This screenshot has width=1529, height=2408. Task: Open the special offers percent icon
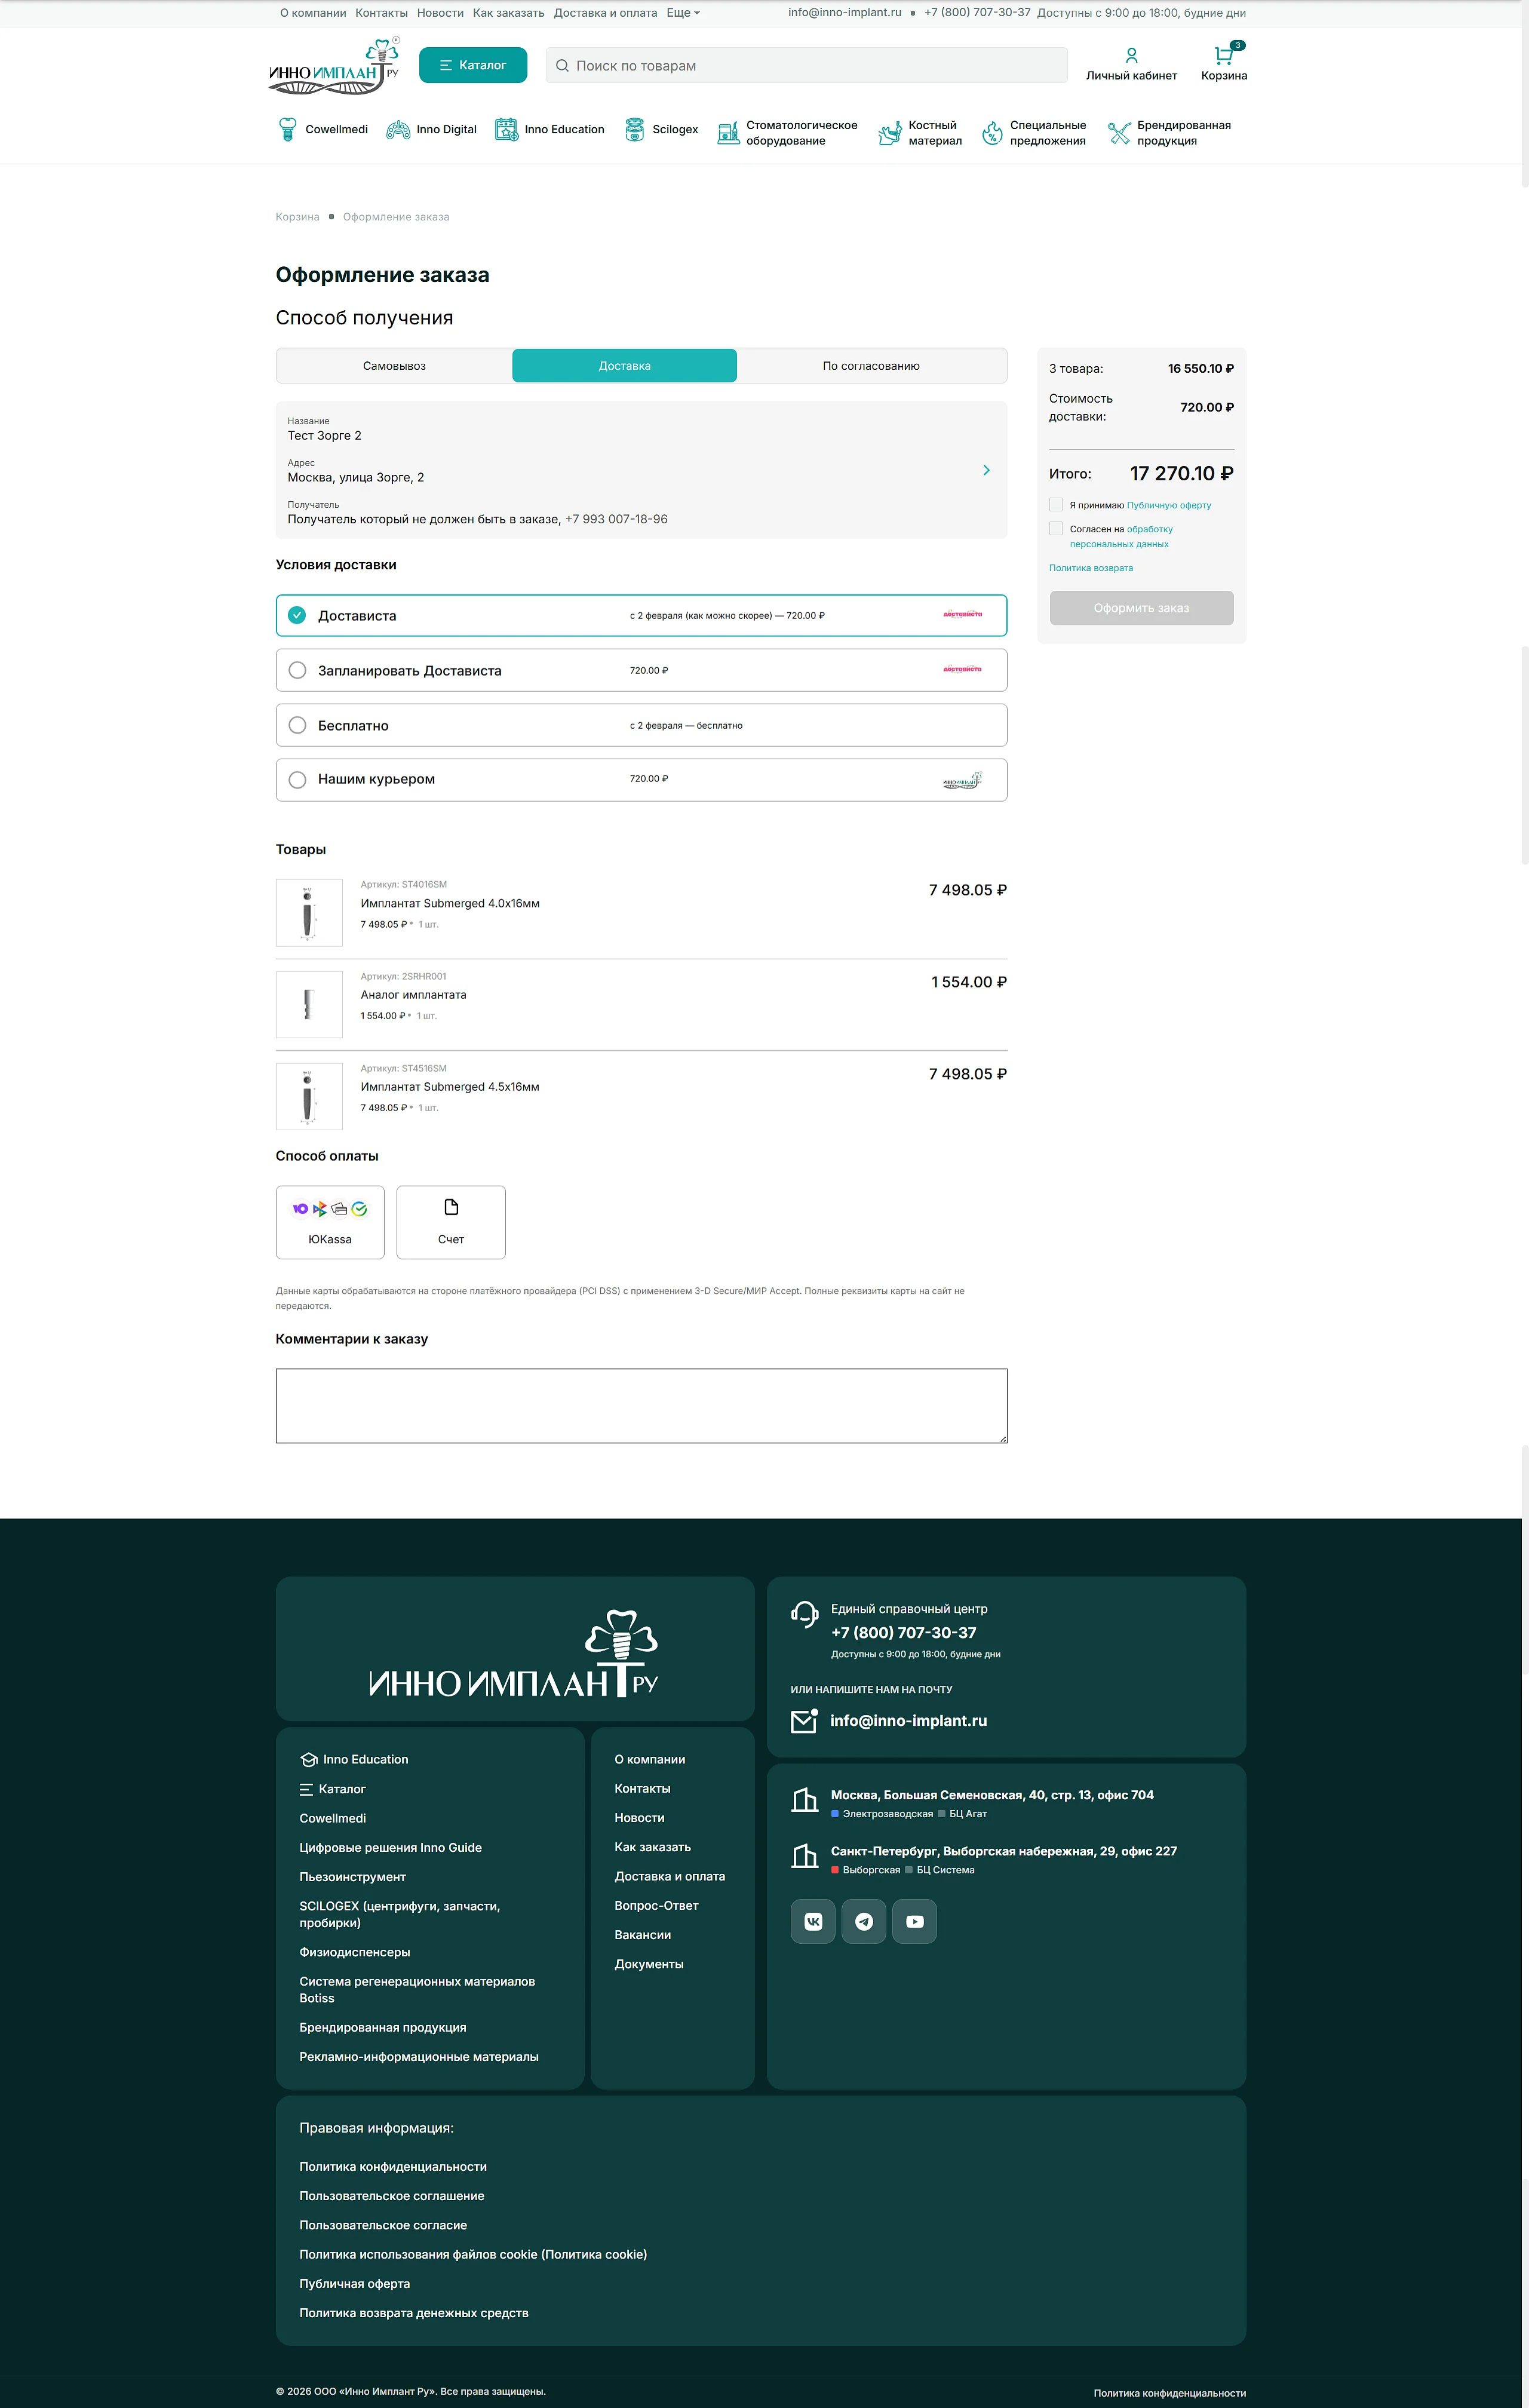pyautogui.click(x=992, y=133)
